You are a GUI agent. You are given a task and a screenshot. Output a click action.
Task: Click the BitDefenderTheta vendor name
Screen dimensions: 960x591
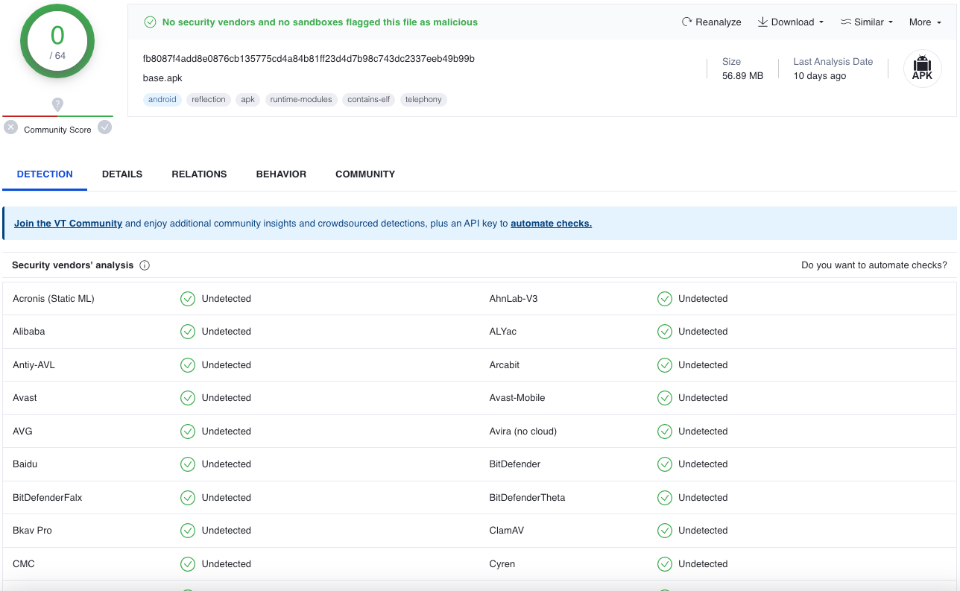pos(527,497)
